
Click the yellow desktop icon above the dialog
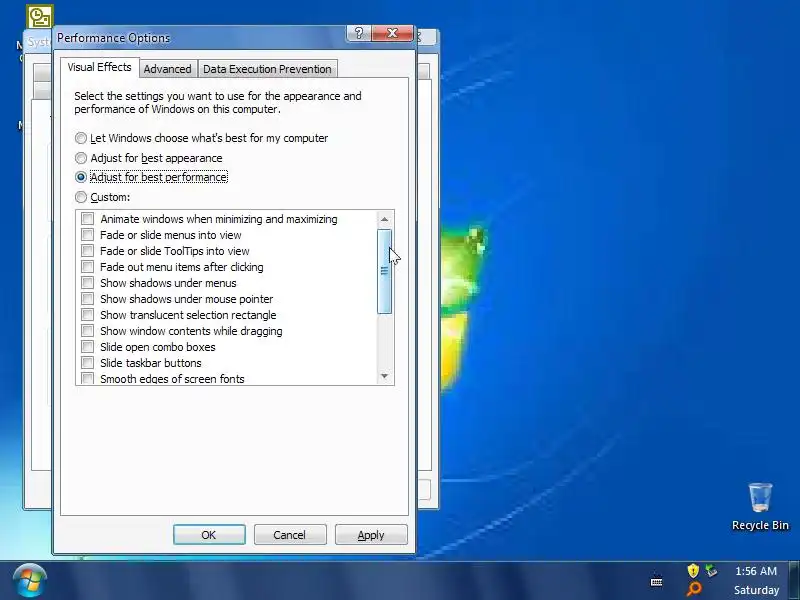39,17
